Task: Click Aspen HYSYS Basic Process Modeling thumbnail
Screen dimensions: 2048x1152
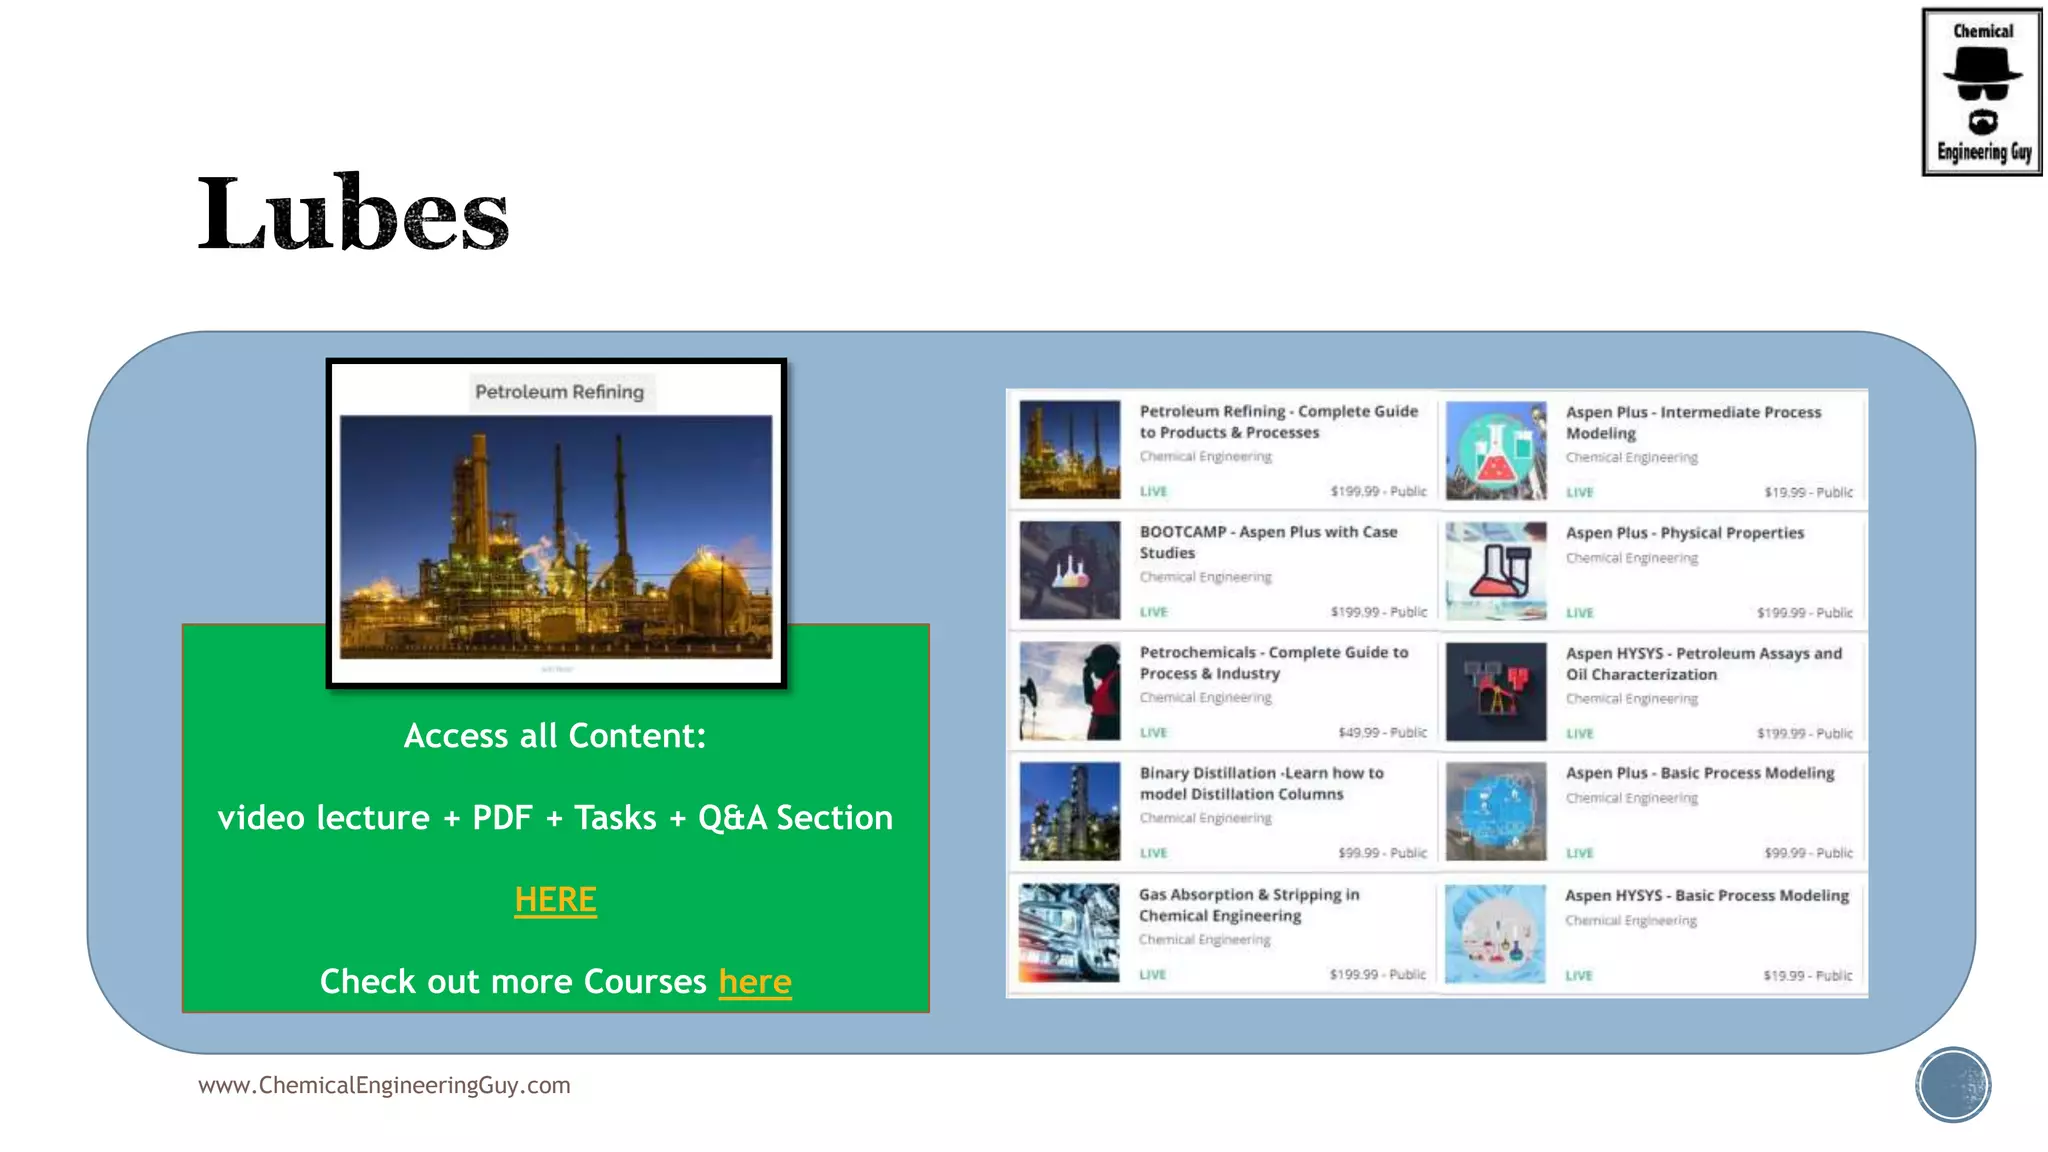Action: [x=1495, y=933]
